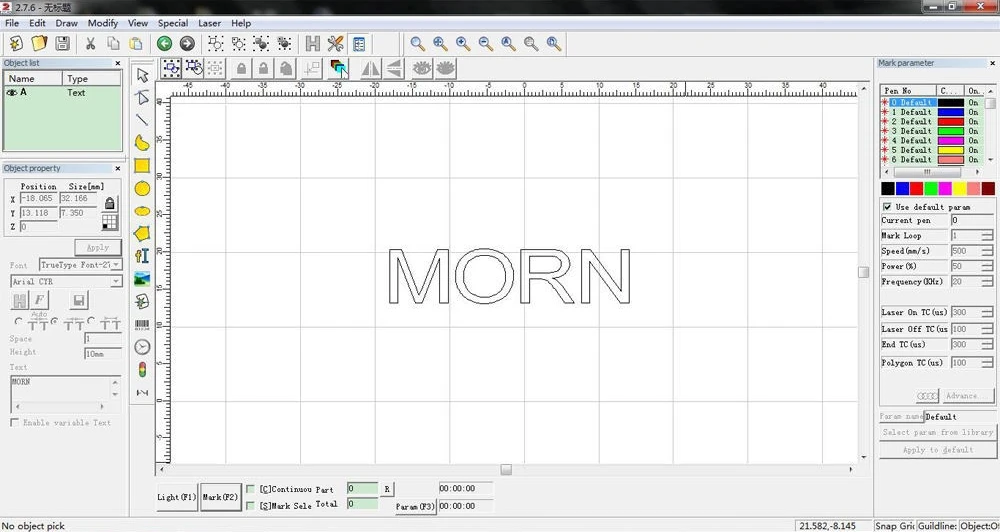Select the Pick arrow tool
Image resolution: width=1000 pixels, height=532 pixels.
click(142, 75)
